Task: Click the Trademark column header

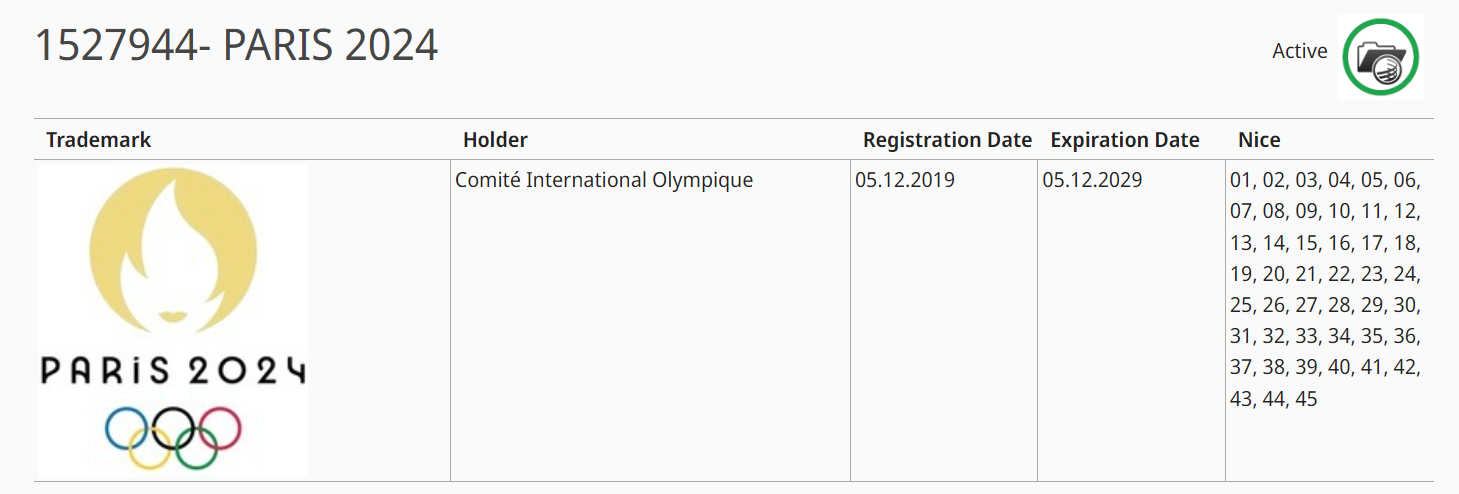Action: pos(98,140)
